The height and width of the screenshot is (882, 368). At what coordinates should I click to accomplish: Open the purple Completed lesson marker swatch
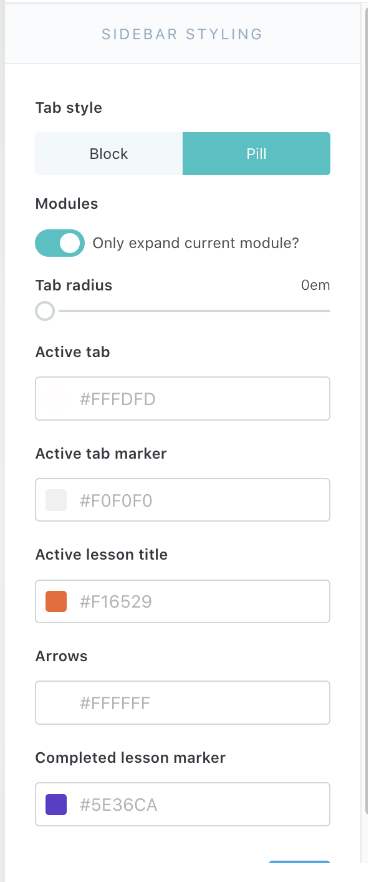(56, 804)
